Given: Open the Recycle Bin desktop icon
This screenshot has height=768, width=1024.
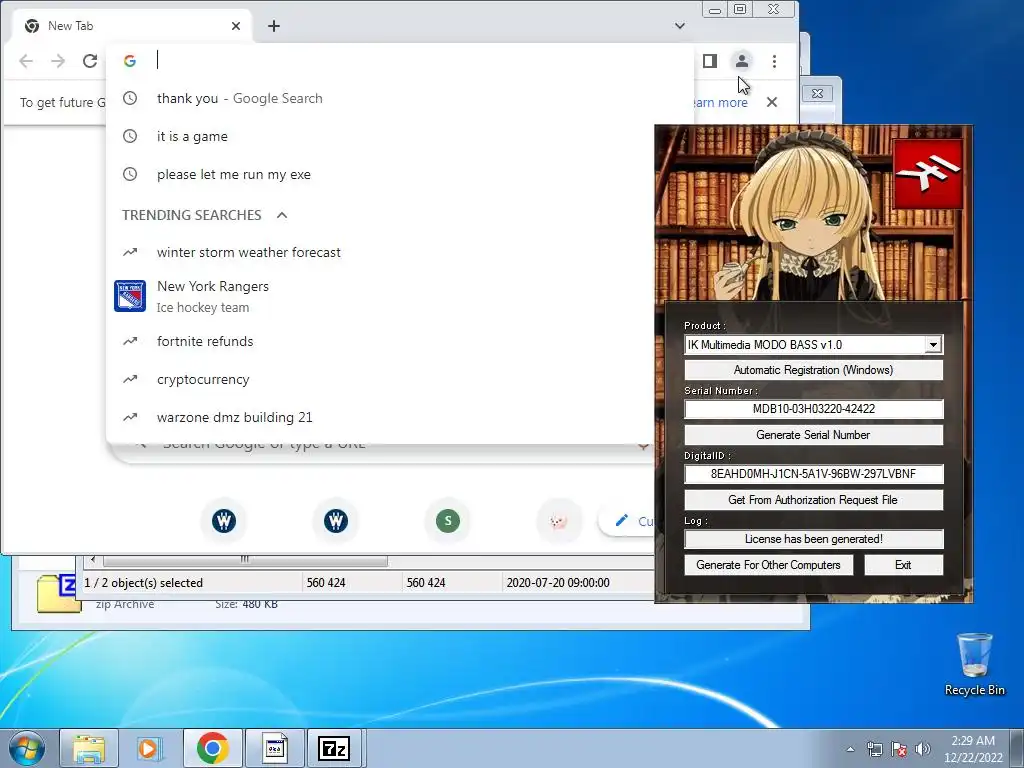Looking at the screenshot, I should click(974, 664).
